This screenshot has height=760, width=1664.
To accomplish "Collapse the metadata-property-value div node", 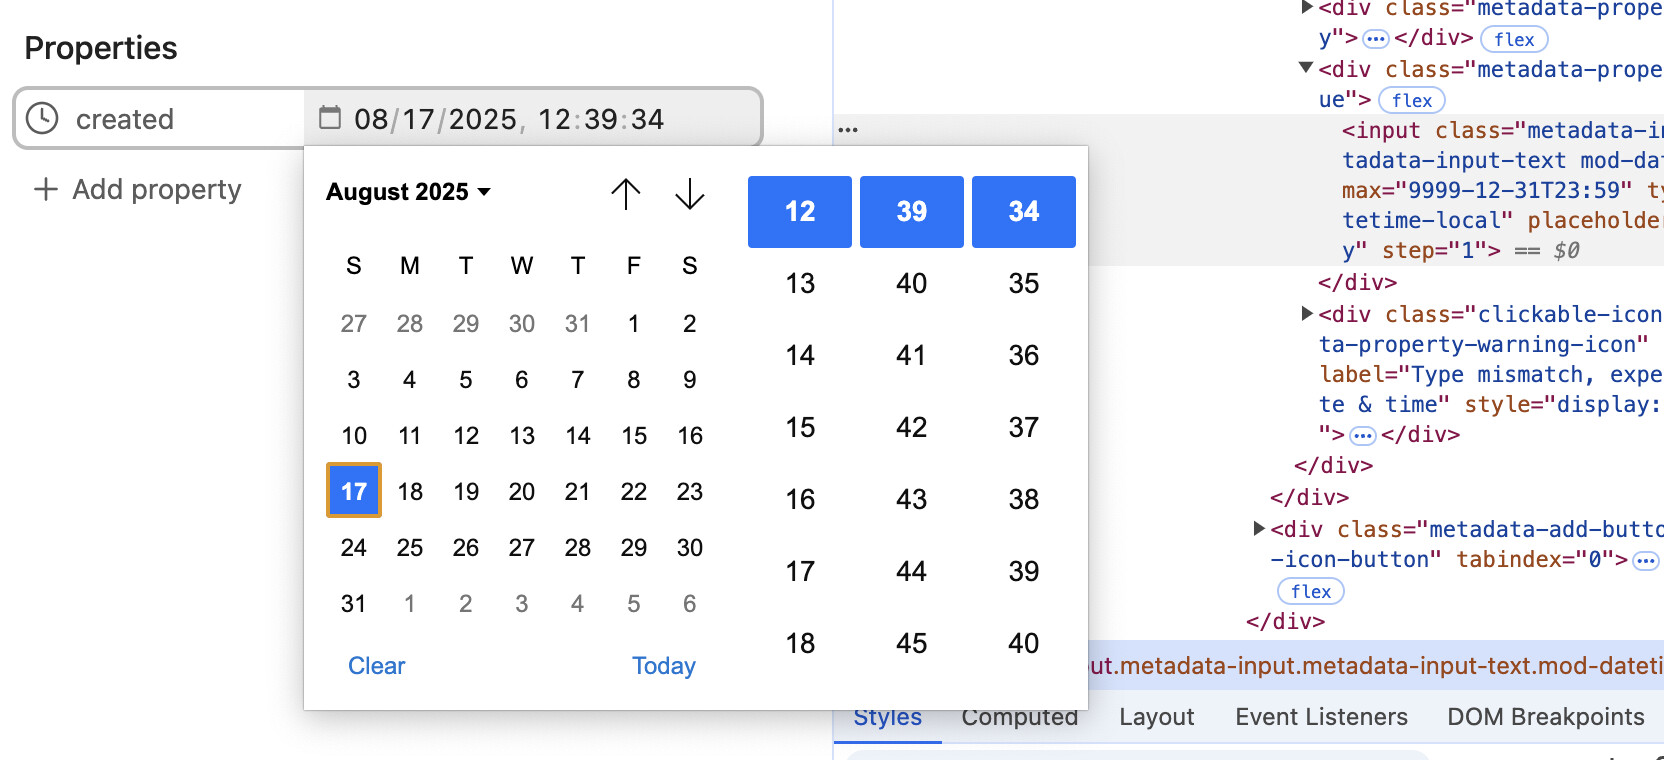I will tap(1306, 68).
